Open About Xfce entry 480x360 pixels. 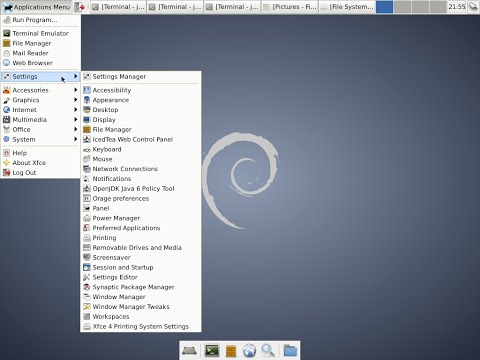pyautogui.click(x=40, y=163)
